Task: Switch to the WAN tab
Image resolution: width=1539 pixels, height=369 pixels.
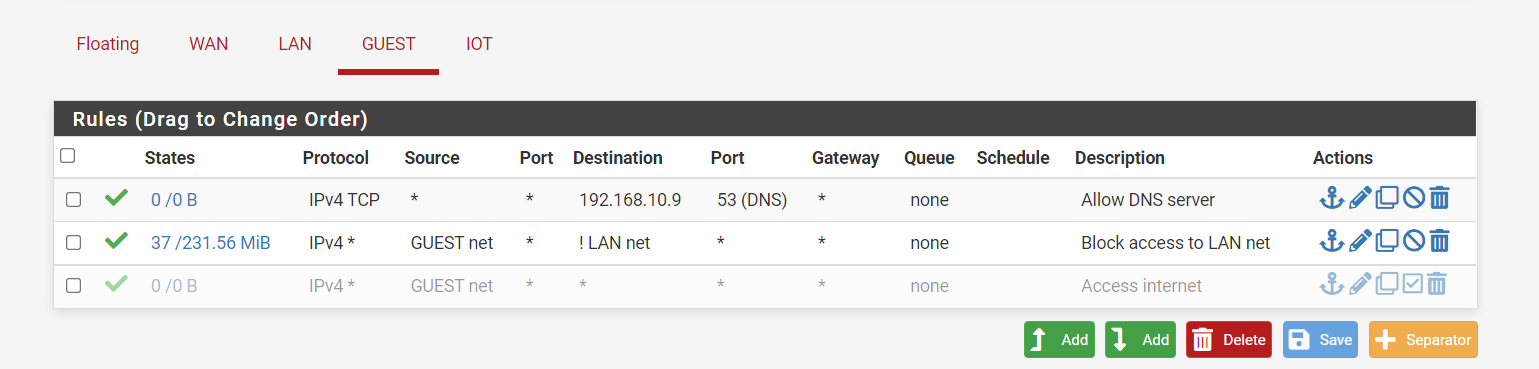Action: tap(209, 44)
